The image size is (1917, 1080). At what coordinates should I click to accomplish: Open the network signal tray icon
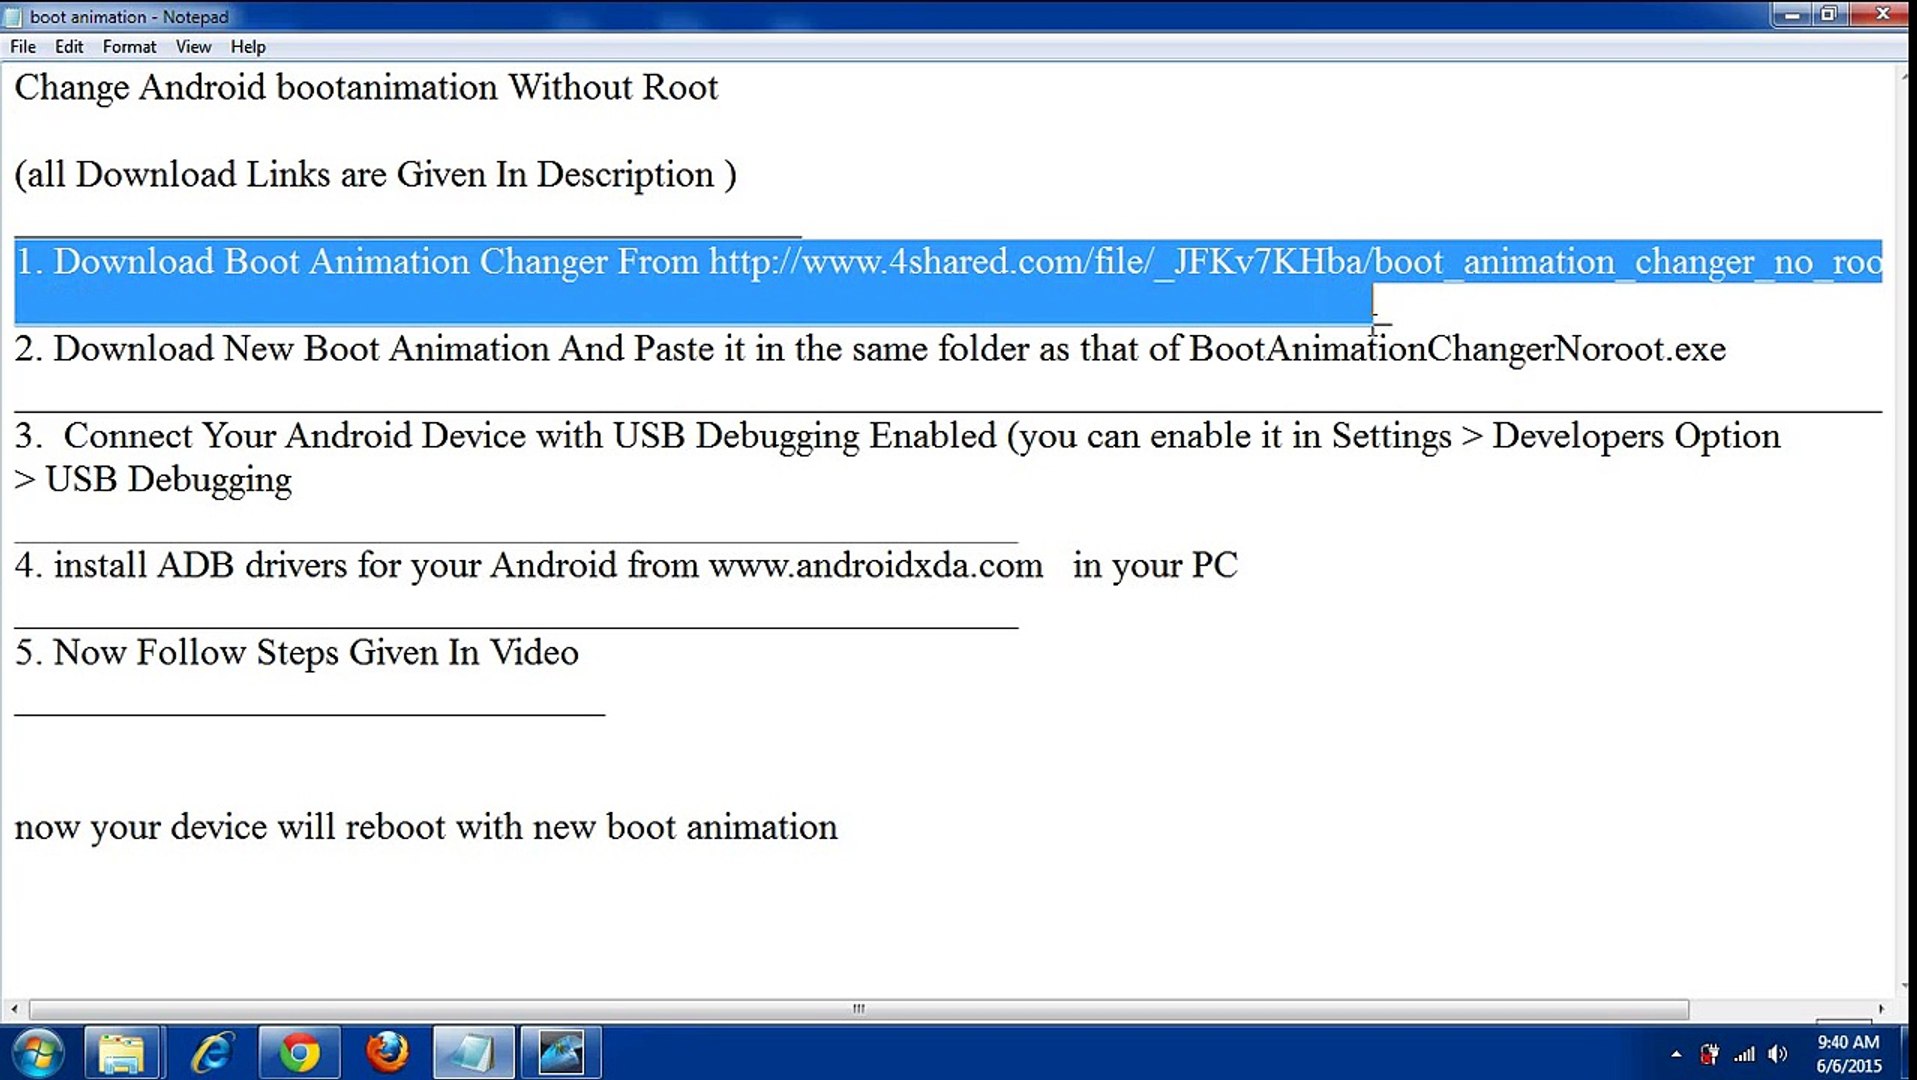click(x=1744, y=1054)
